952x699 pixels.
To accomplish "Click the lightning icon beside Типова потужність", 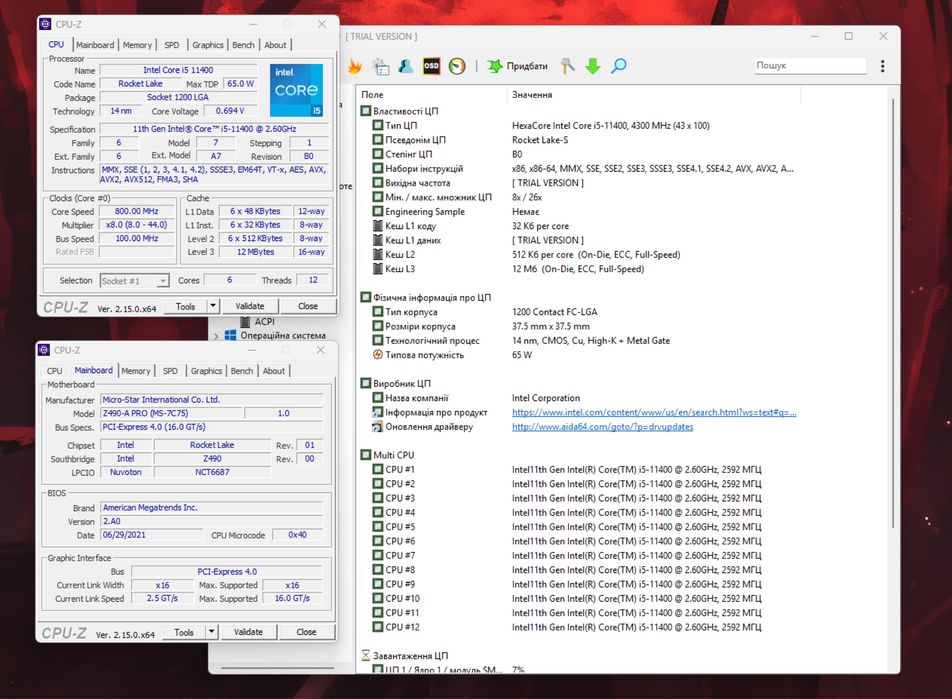I will (x=378, y=355).
